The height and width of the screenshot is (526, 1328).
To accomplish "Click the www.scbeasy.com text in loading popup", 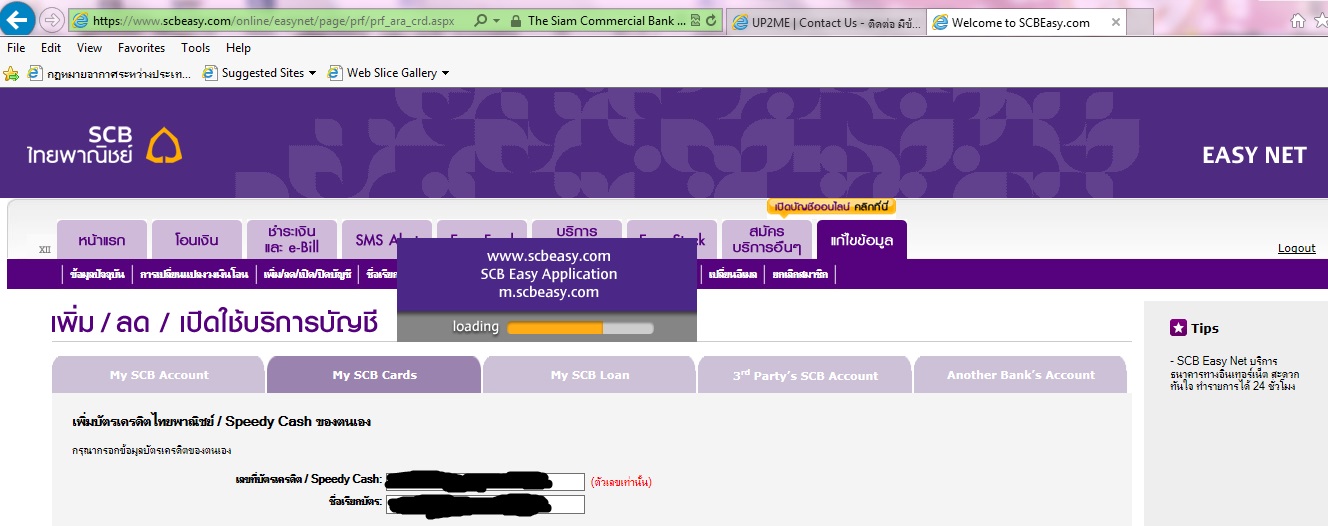I will [x=547, y=256].
